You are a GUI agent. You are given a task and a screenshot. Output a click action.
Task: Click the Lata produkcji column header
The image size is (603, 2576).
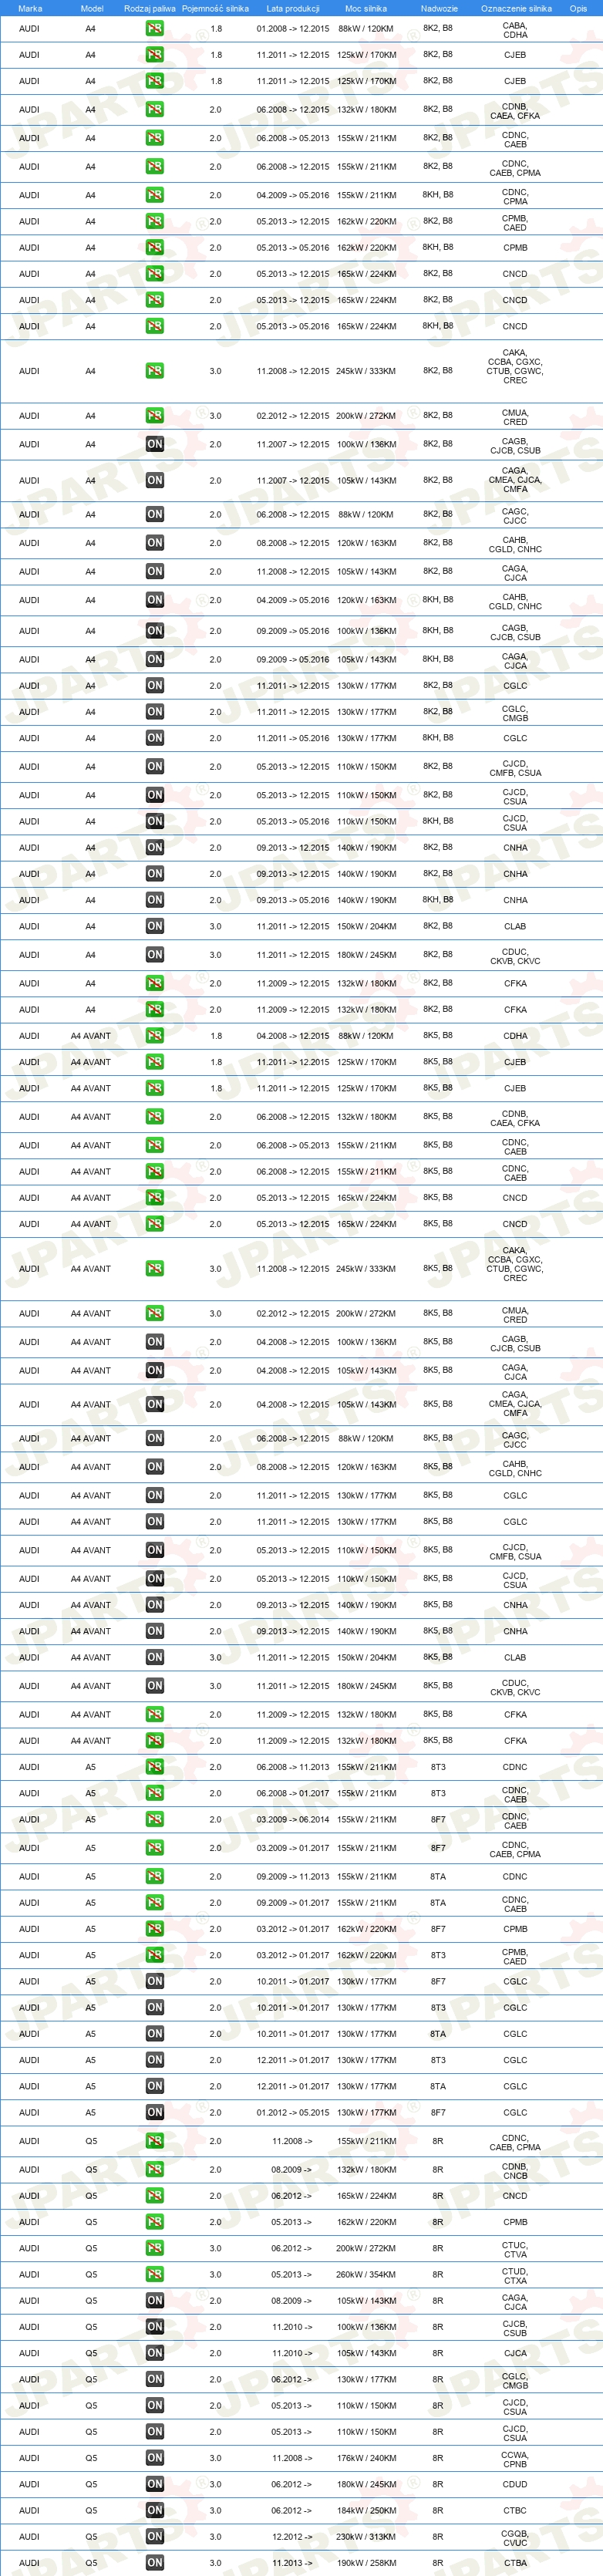[x=293, y=8]
